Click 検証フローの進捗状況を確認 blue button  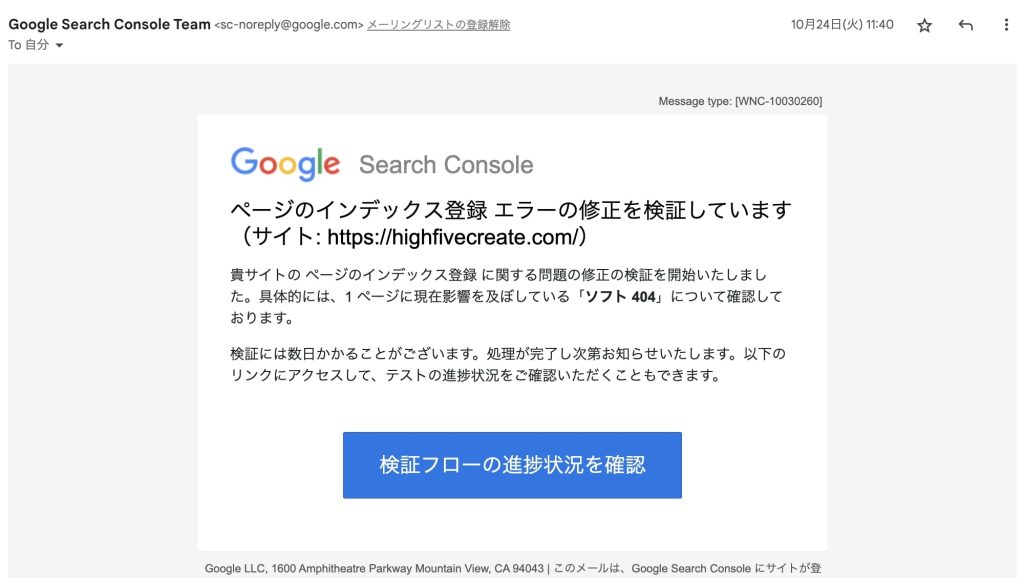pyautogui.click(x=512, y=465)
